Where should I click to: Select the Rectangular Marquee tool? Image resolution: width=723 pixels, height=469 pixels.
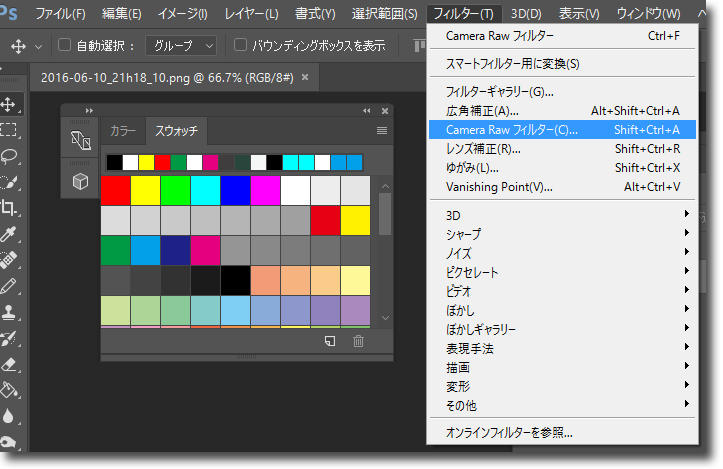click(8, 130)
